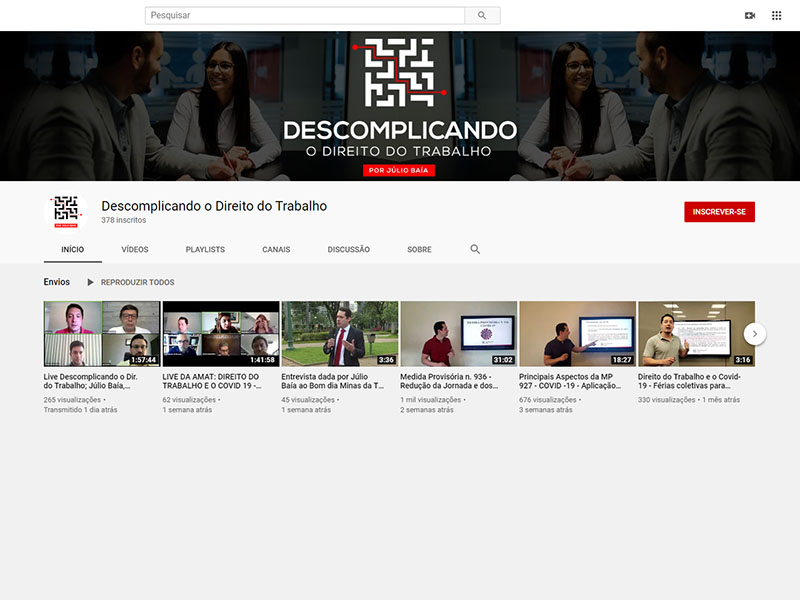Open the YouTube apps grid icon
The height and width of the screenshot is (600, 800).
[x=776, y=16]
